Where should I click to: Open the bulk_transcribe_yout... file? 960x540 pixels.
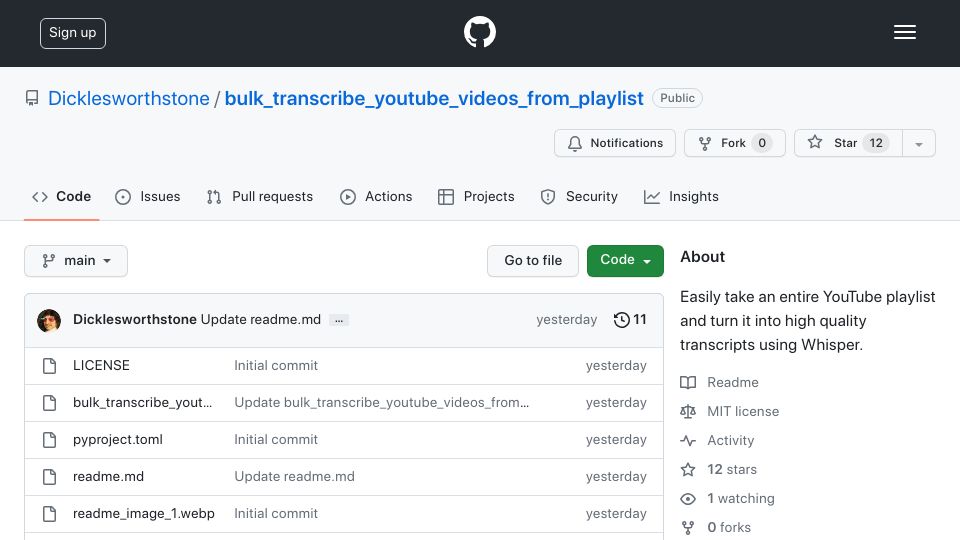pos(143,402)
